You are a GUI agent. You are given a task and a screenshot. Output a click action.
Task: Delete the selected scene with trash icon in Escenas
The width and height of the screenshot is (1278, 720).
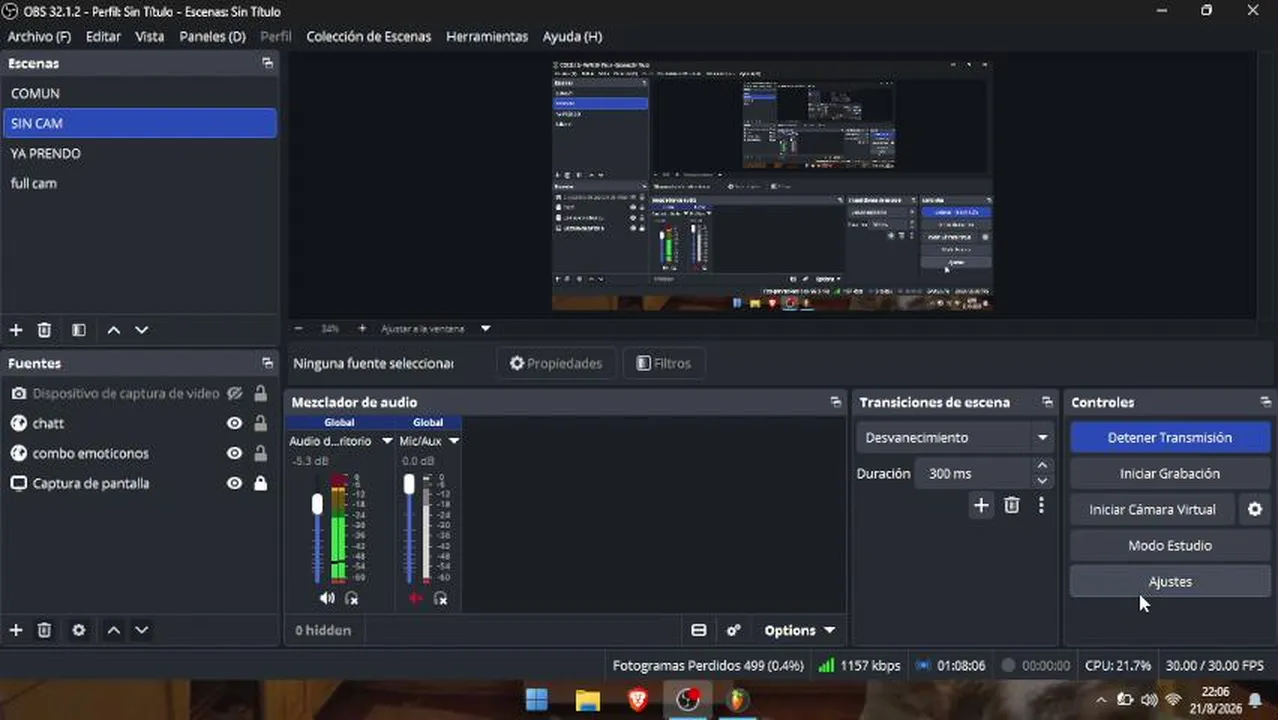coord(44,330)
